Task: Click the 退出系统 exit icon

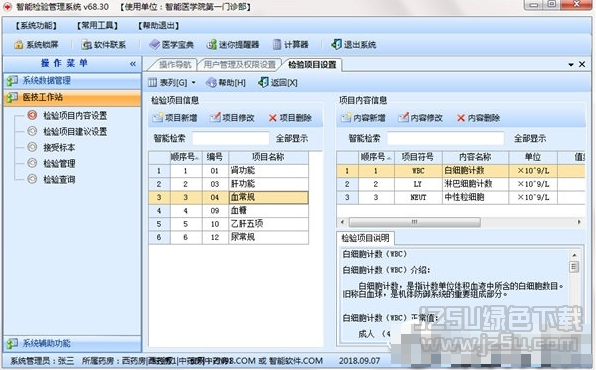Action: tap(336, 44)
